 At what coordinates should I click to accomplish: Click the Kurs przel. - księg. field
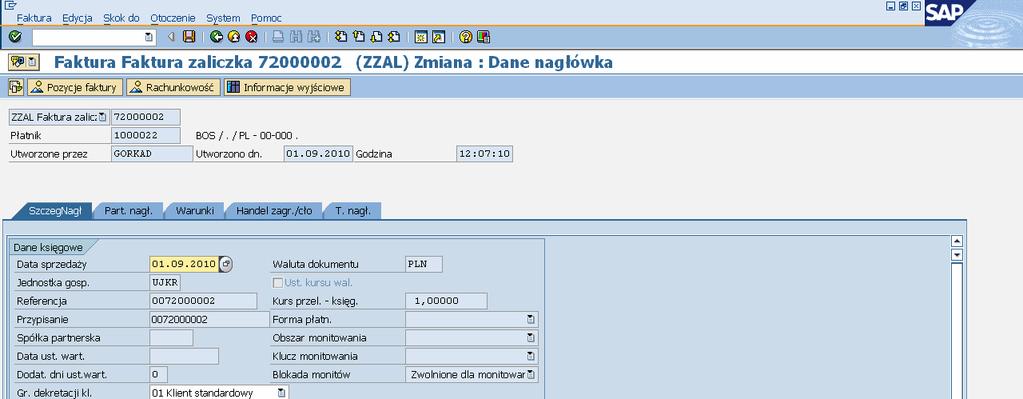click(446, 301)
